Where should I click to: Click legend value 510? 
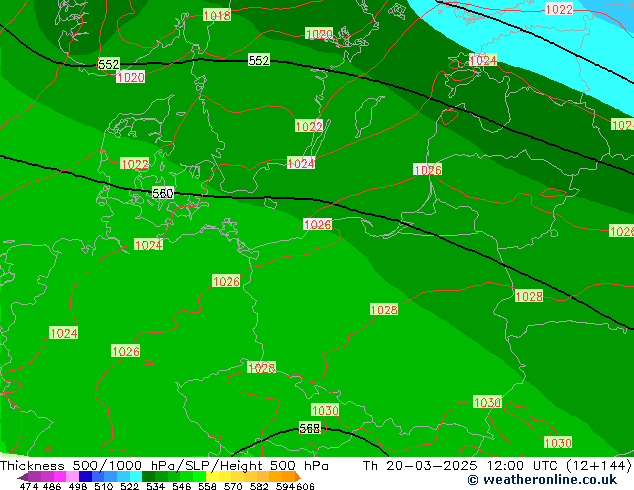[x=104, y=486]
